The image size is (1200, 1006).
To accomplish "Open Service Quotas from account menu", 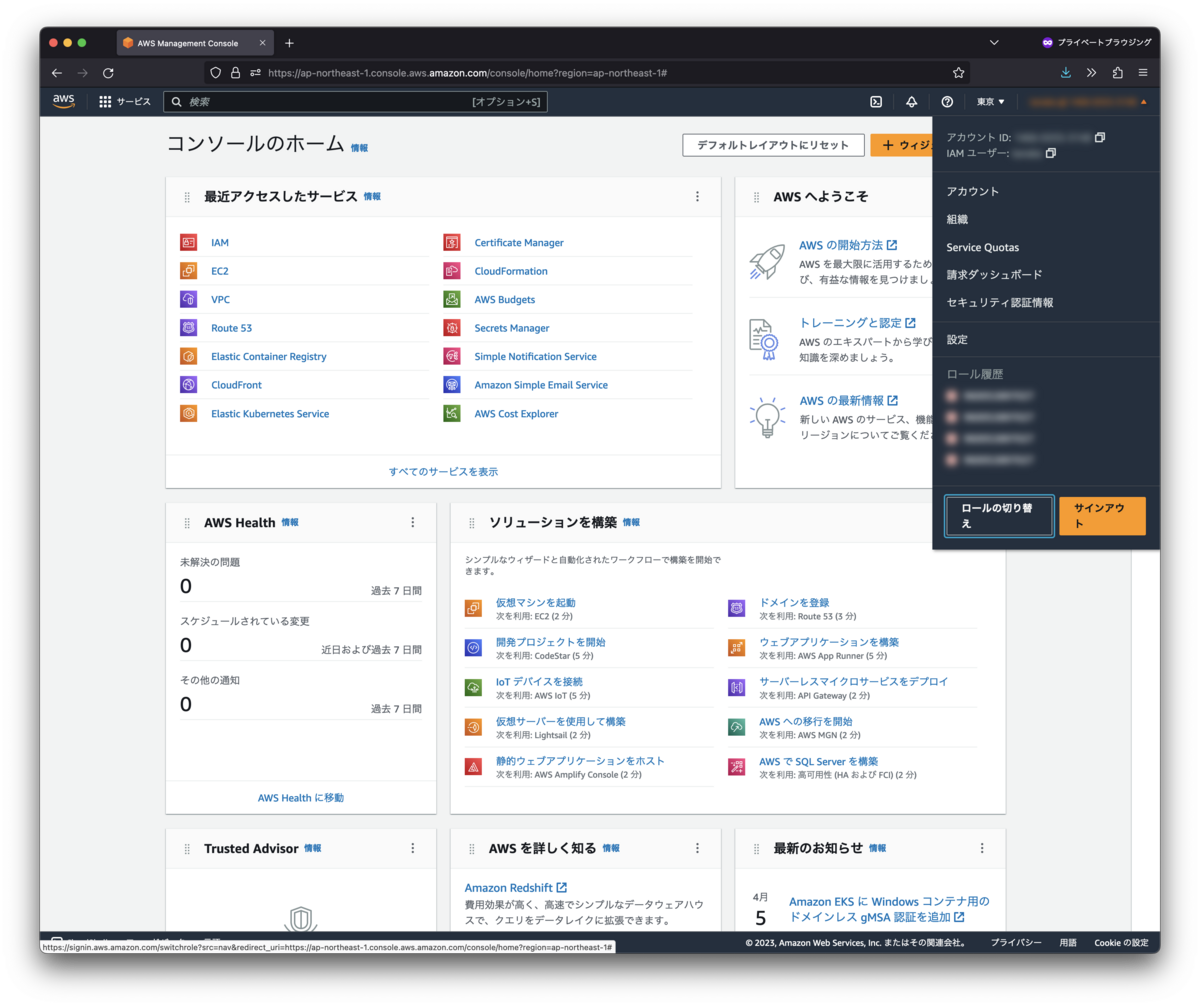I will [983, 247].
